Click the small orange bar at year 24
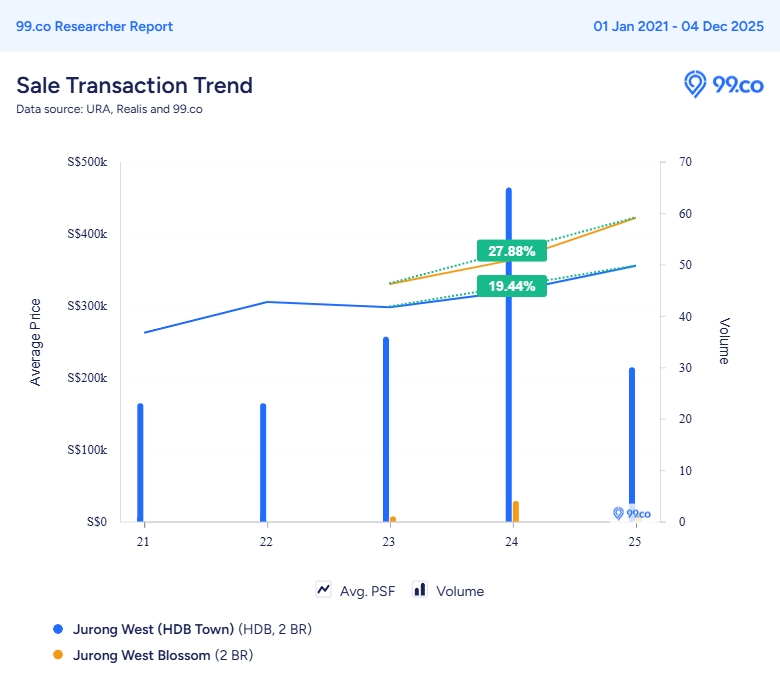Screen dimensions: 780x674 516,511
